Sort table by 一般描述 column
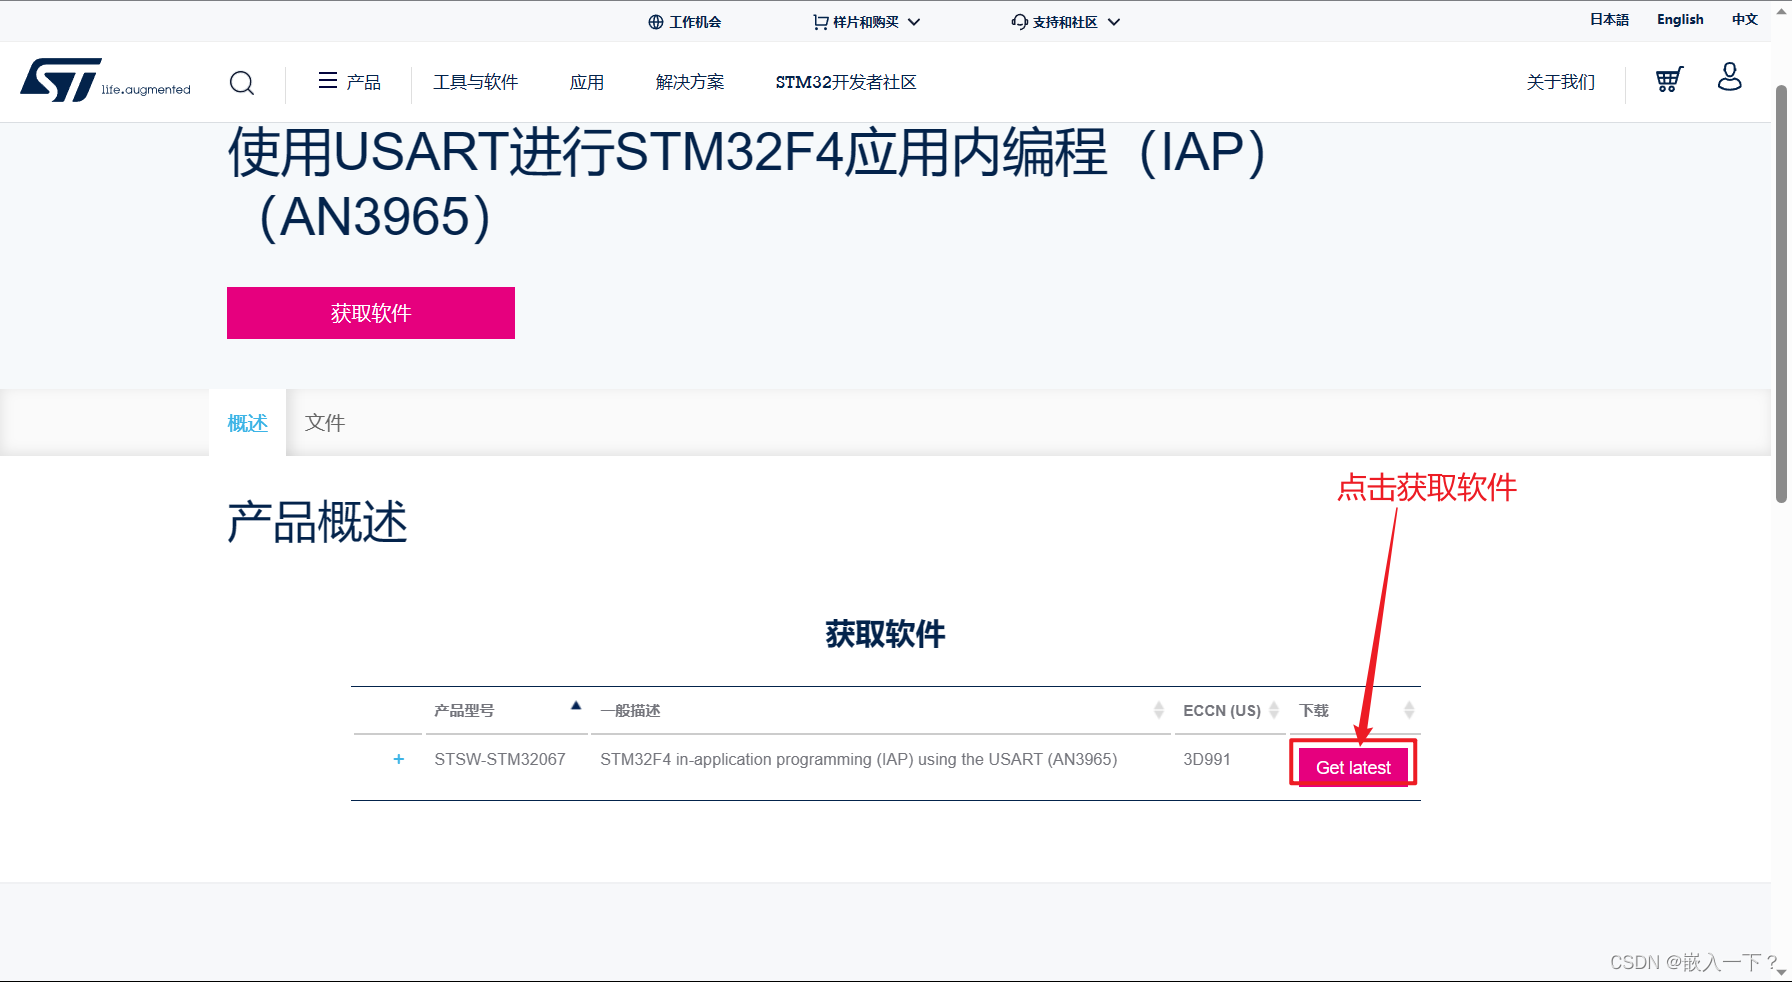1792x982 pixels. (881, 710)
